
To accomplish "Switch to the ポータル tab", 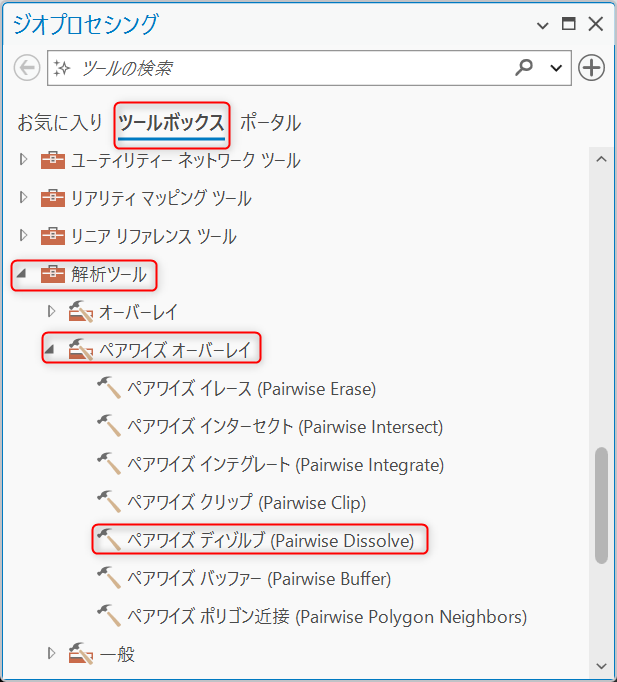I will tap(270, 123).
